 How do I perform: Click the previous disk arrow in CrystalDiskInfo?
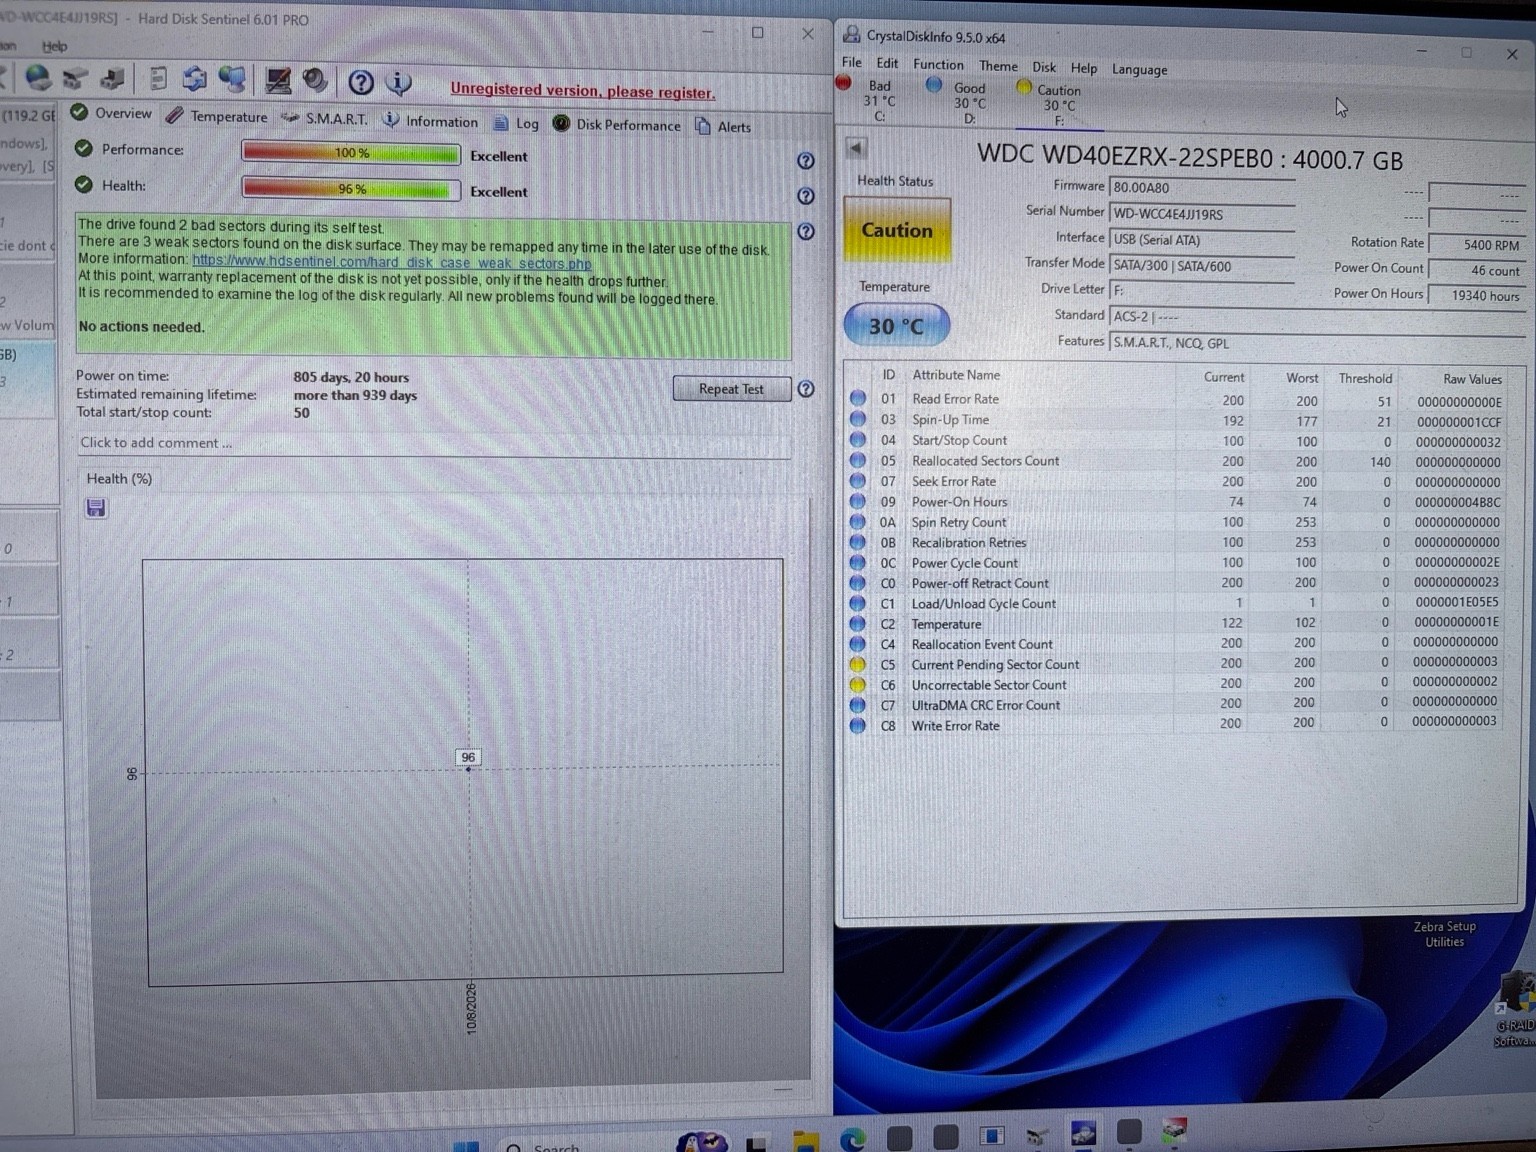point(856,148)
